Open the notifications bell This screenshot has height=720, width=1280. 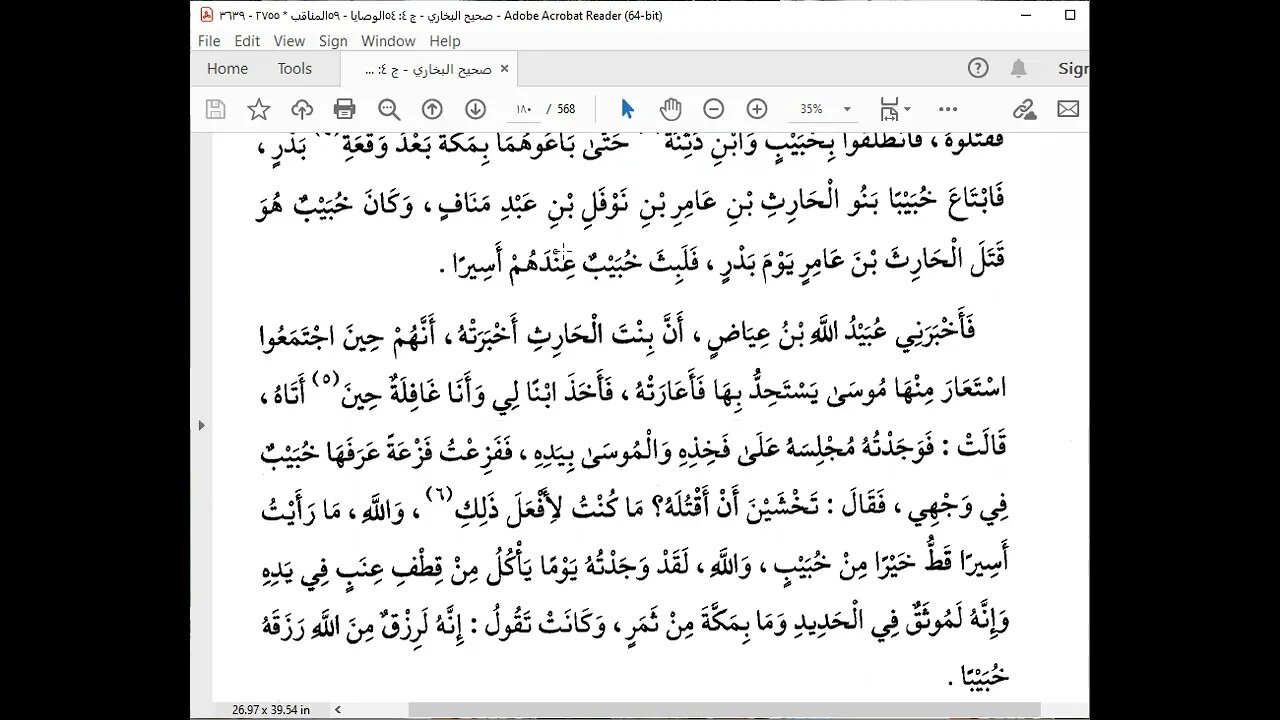coord(1018,68)
